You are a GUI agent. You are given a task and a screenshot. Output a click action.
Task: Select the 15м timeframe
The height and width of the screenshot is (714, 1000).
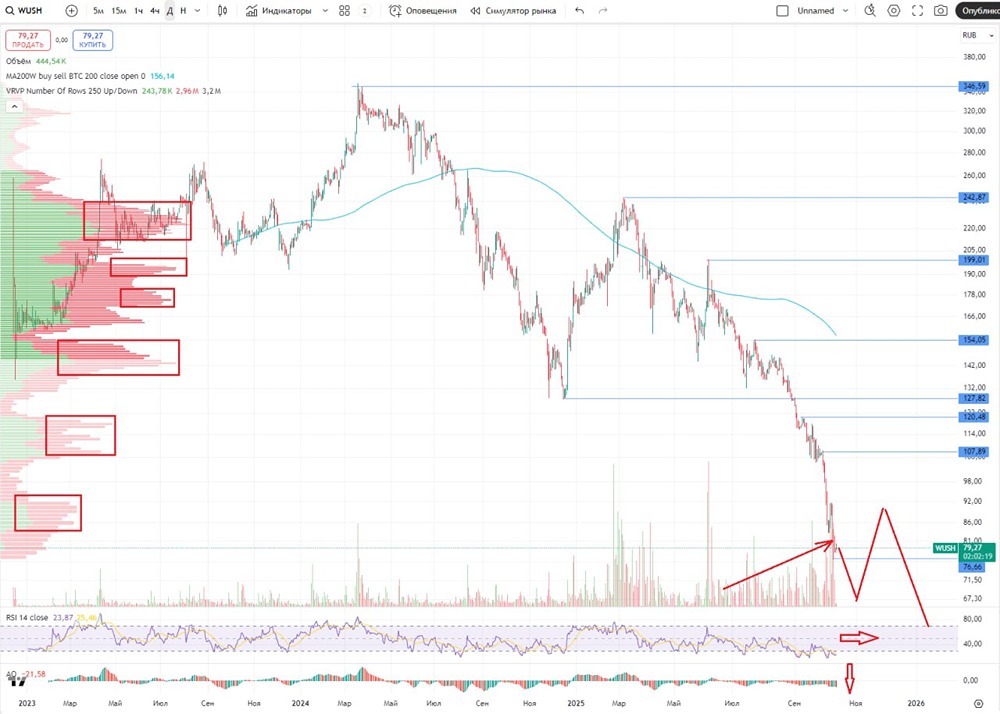pos(119,11)
